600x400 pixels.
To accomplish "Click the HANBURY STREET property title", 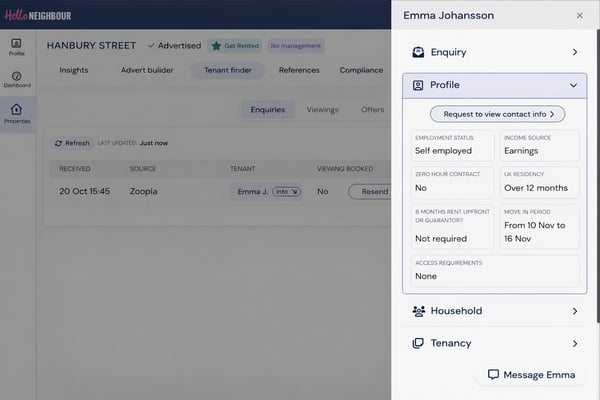I will (91, 46).
